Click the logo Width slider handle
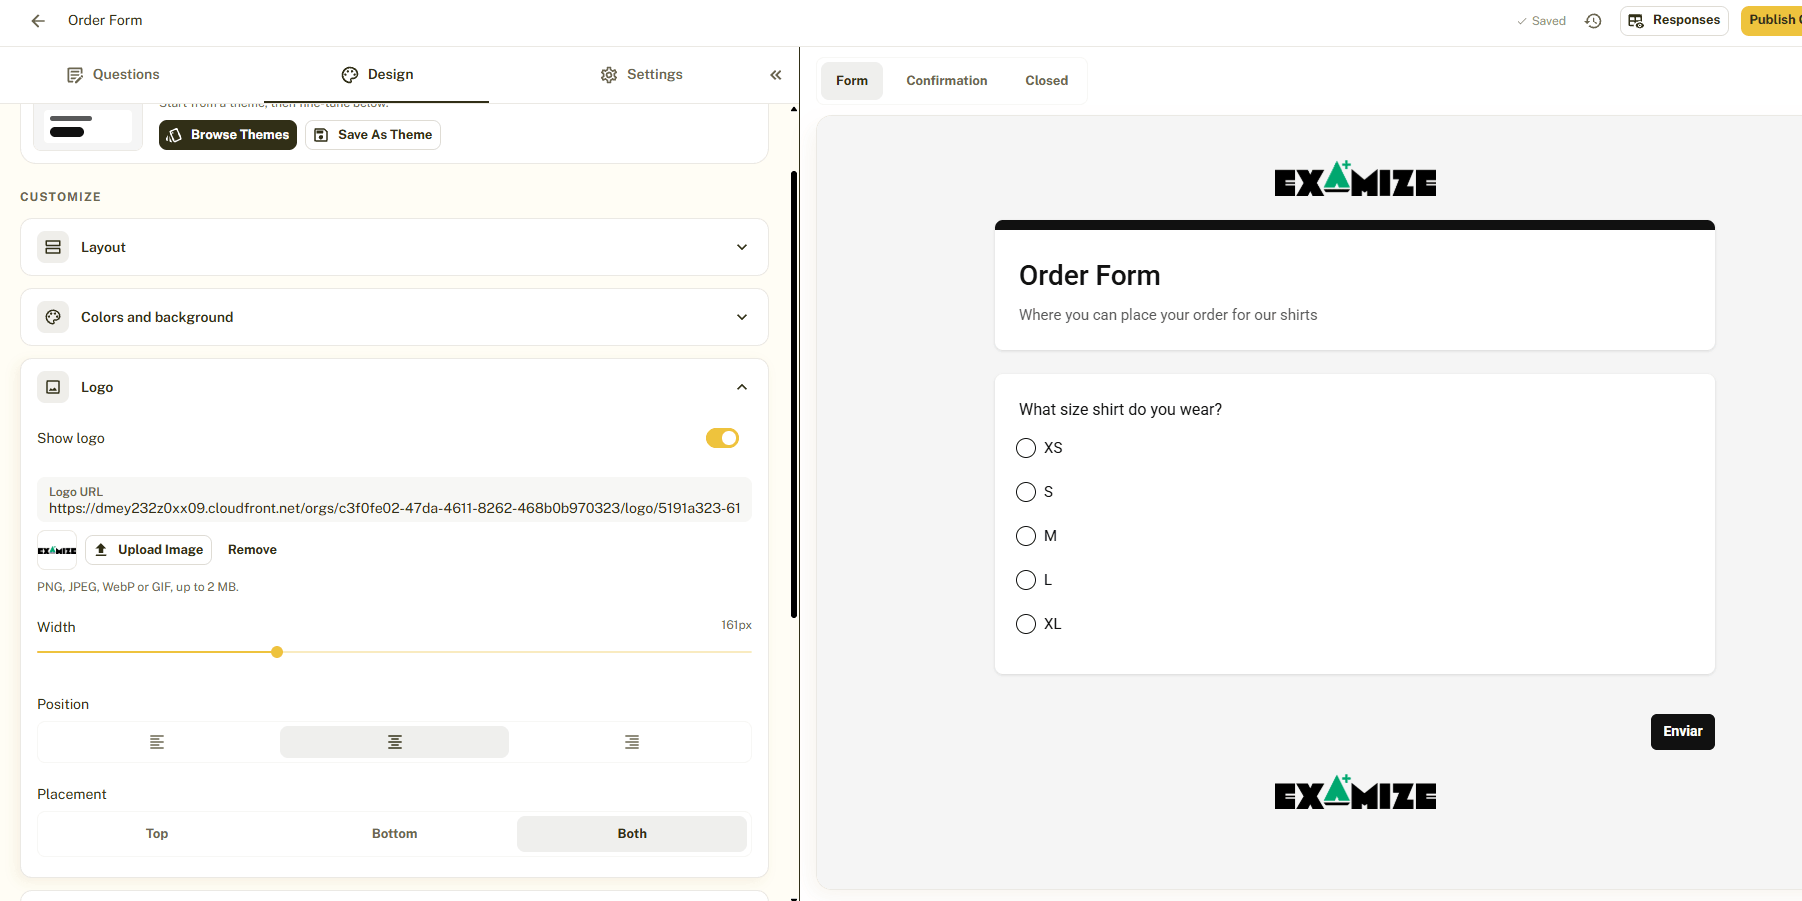Screen dimensions: 1802x901 tap(277, 652)
